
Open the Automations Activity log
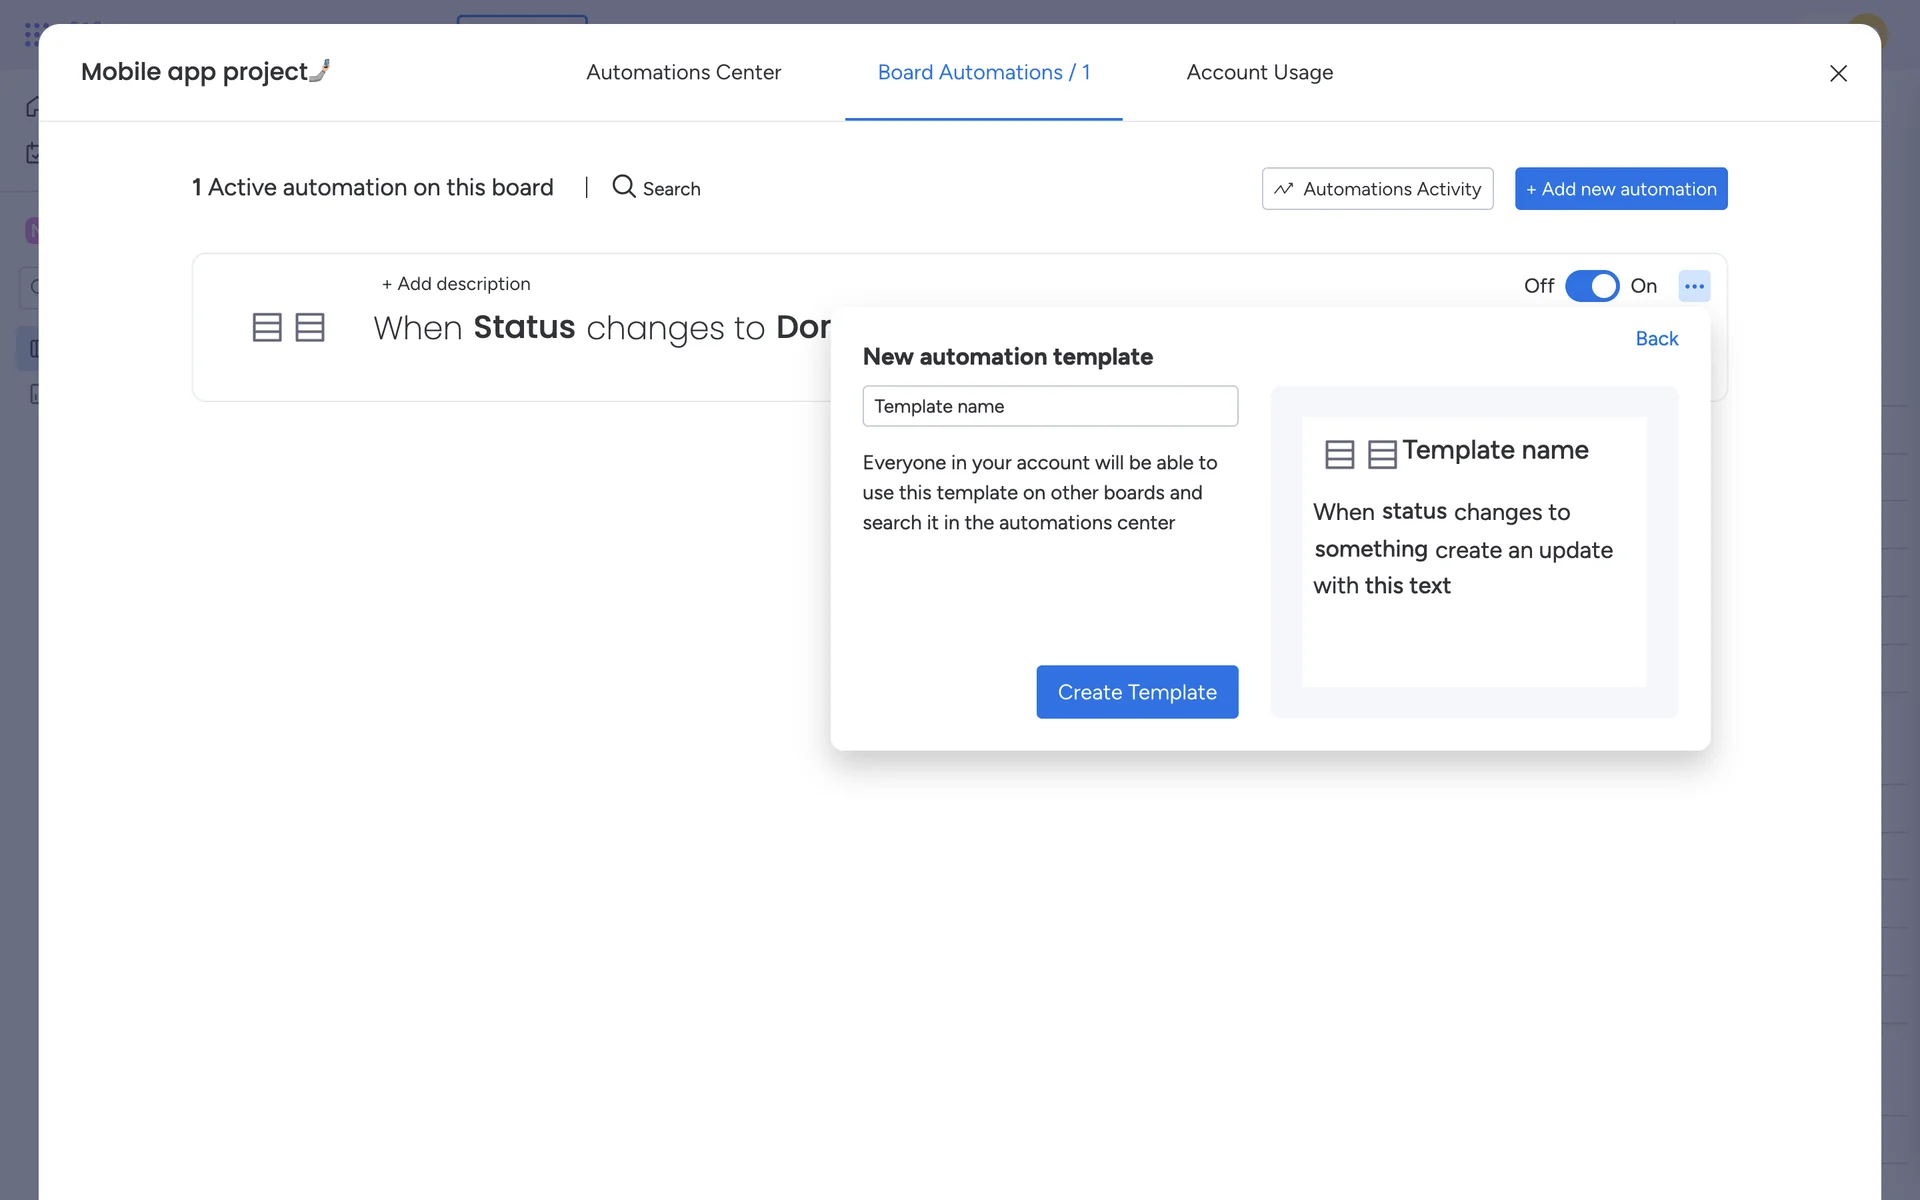coord(1377,189)
